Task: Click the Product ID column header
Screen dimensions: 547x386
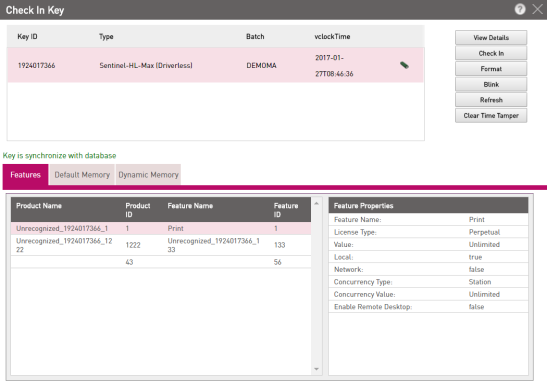Action: pyautogui.click(x=138, y=210)
